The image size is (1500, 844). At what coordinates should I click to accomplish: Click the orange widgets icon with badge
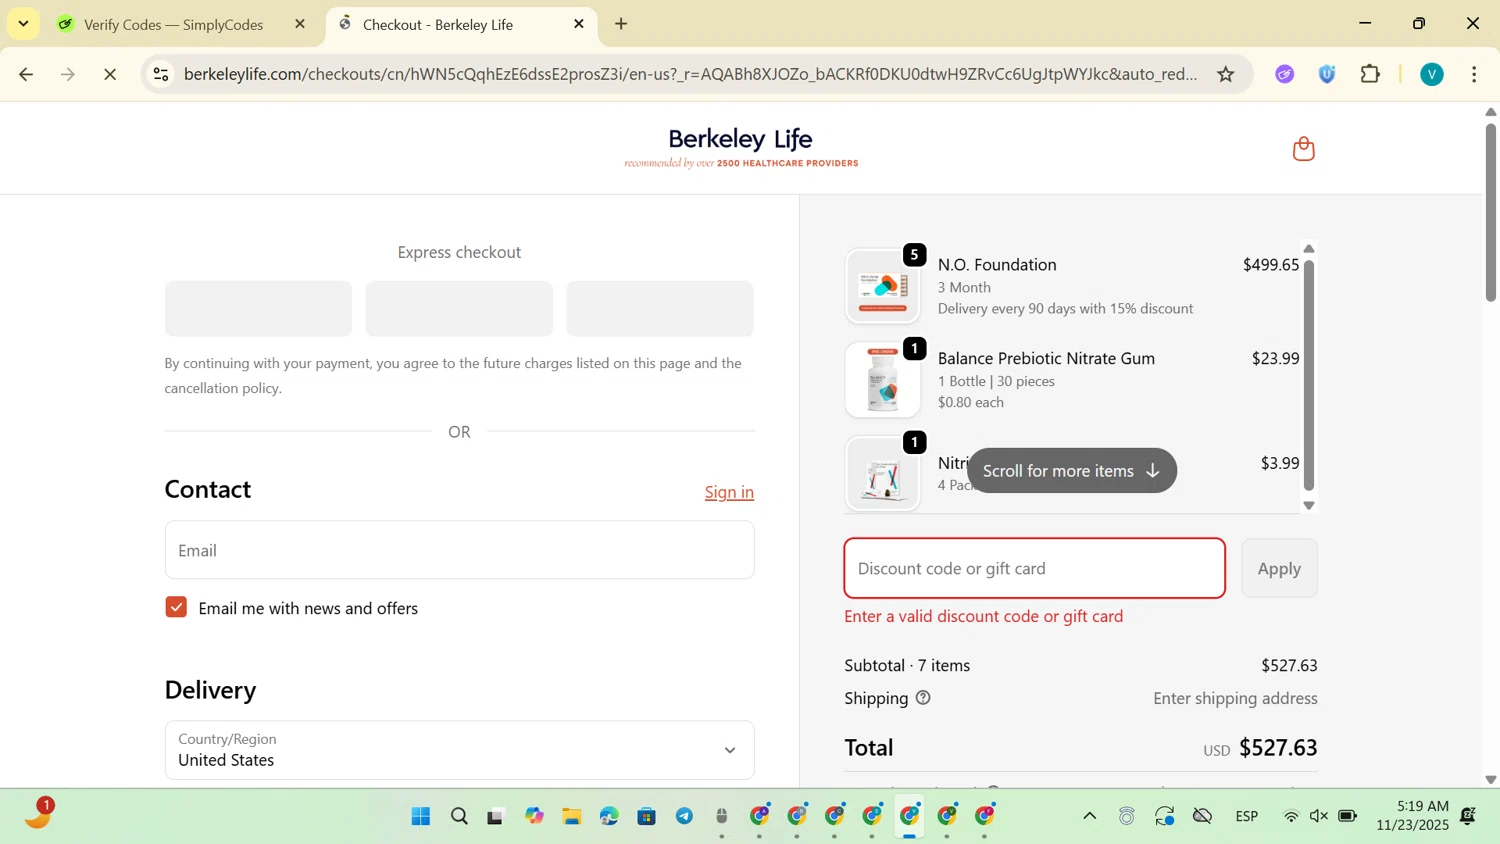(x=38, y=814)
